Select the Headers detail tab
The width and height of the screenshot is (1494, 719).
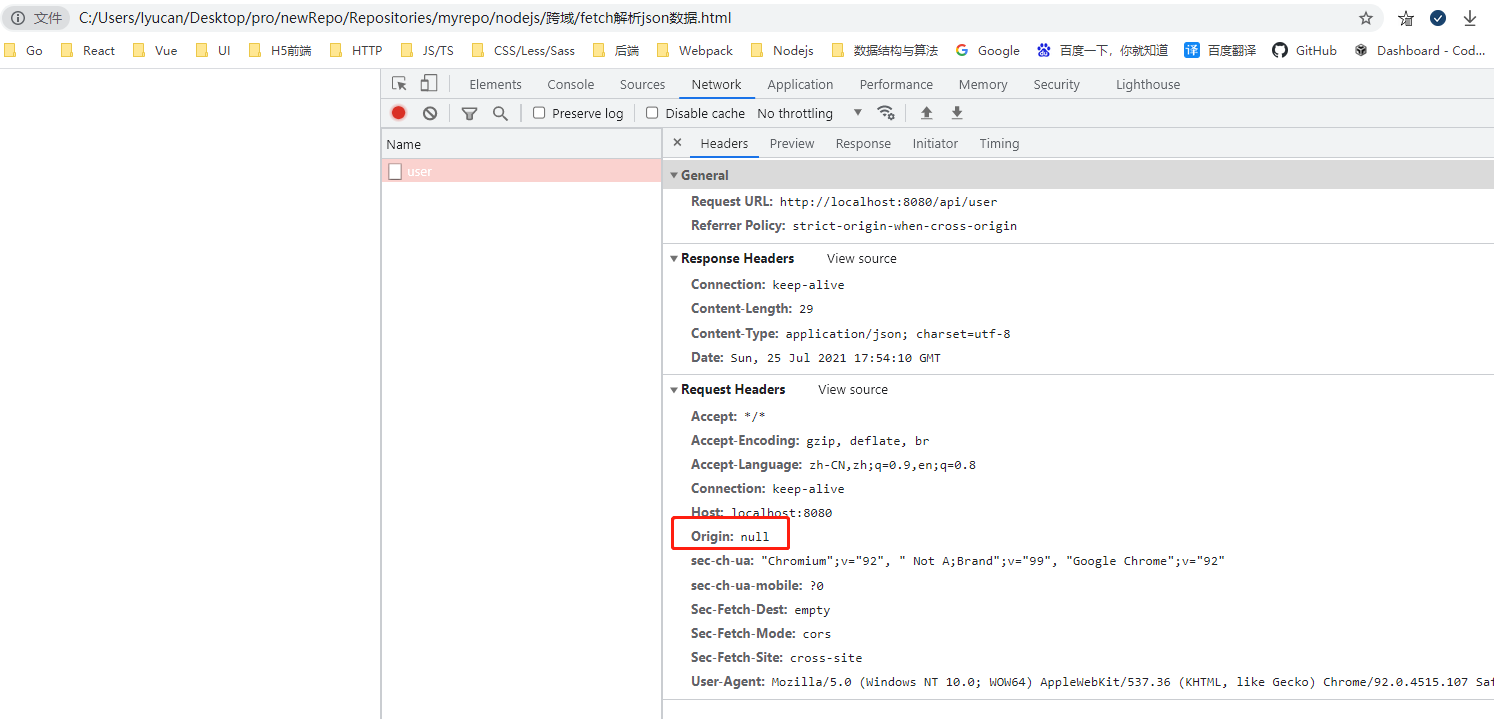point(724,143)
